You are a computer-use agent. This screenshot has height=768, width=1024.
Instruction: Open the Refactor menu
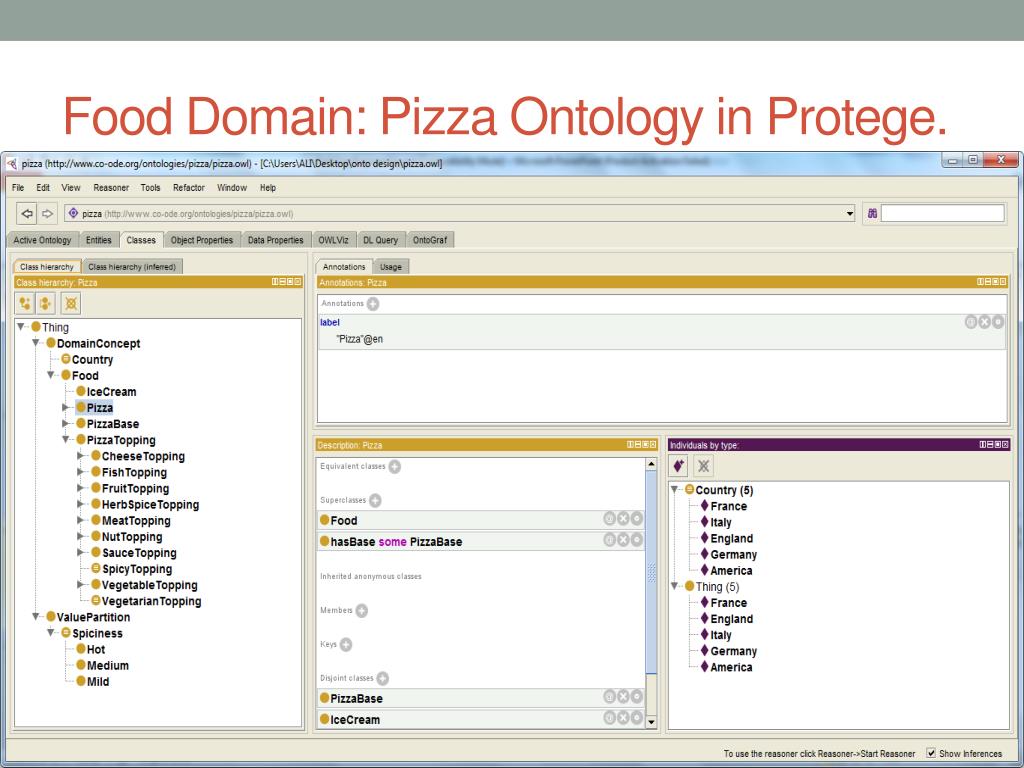pos(189,187)
